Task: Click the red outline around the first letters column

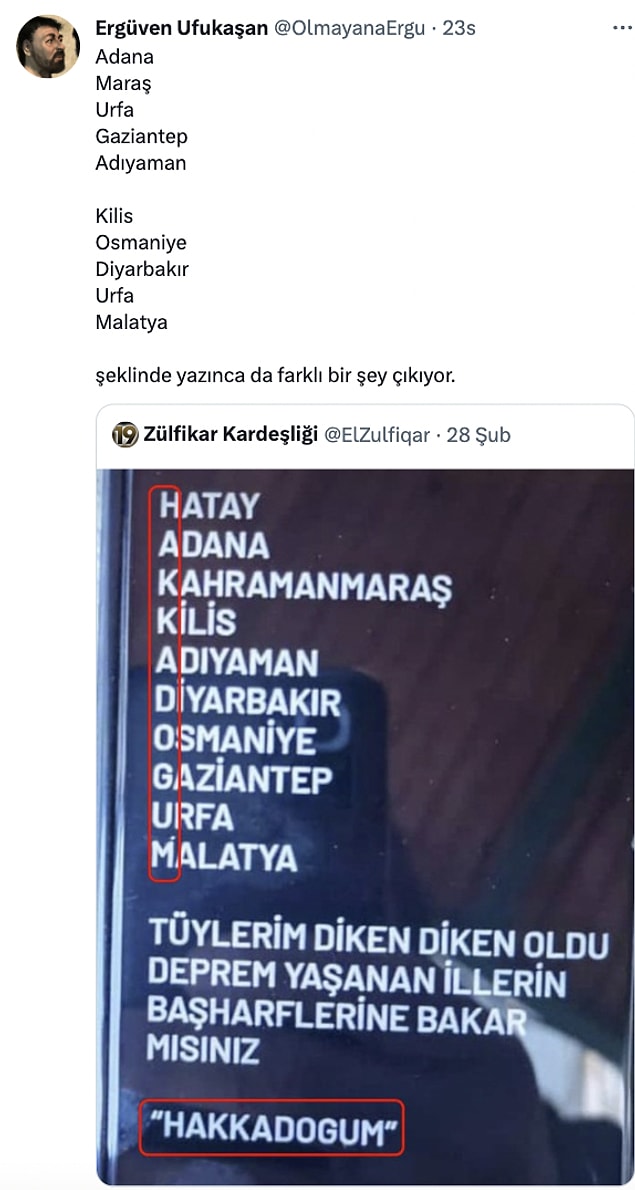Action: click(165, 685)
